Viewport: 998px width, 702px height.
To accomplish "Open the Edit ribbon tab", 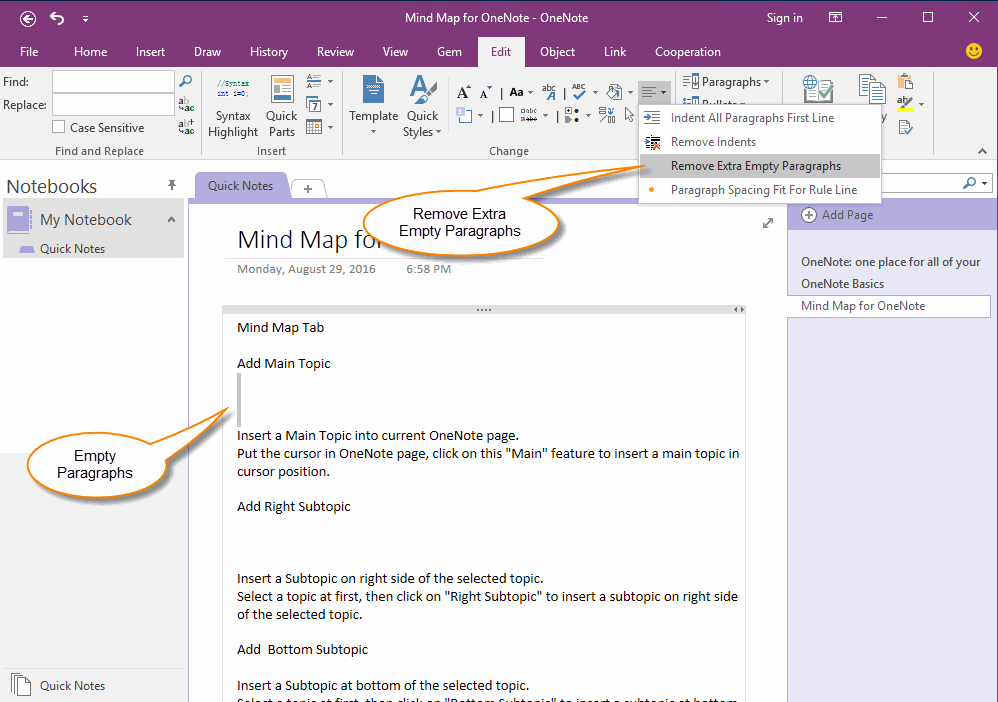I will (x=501, y=52).
